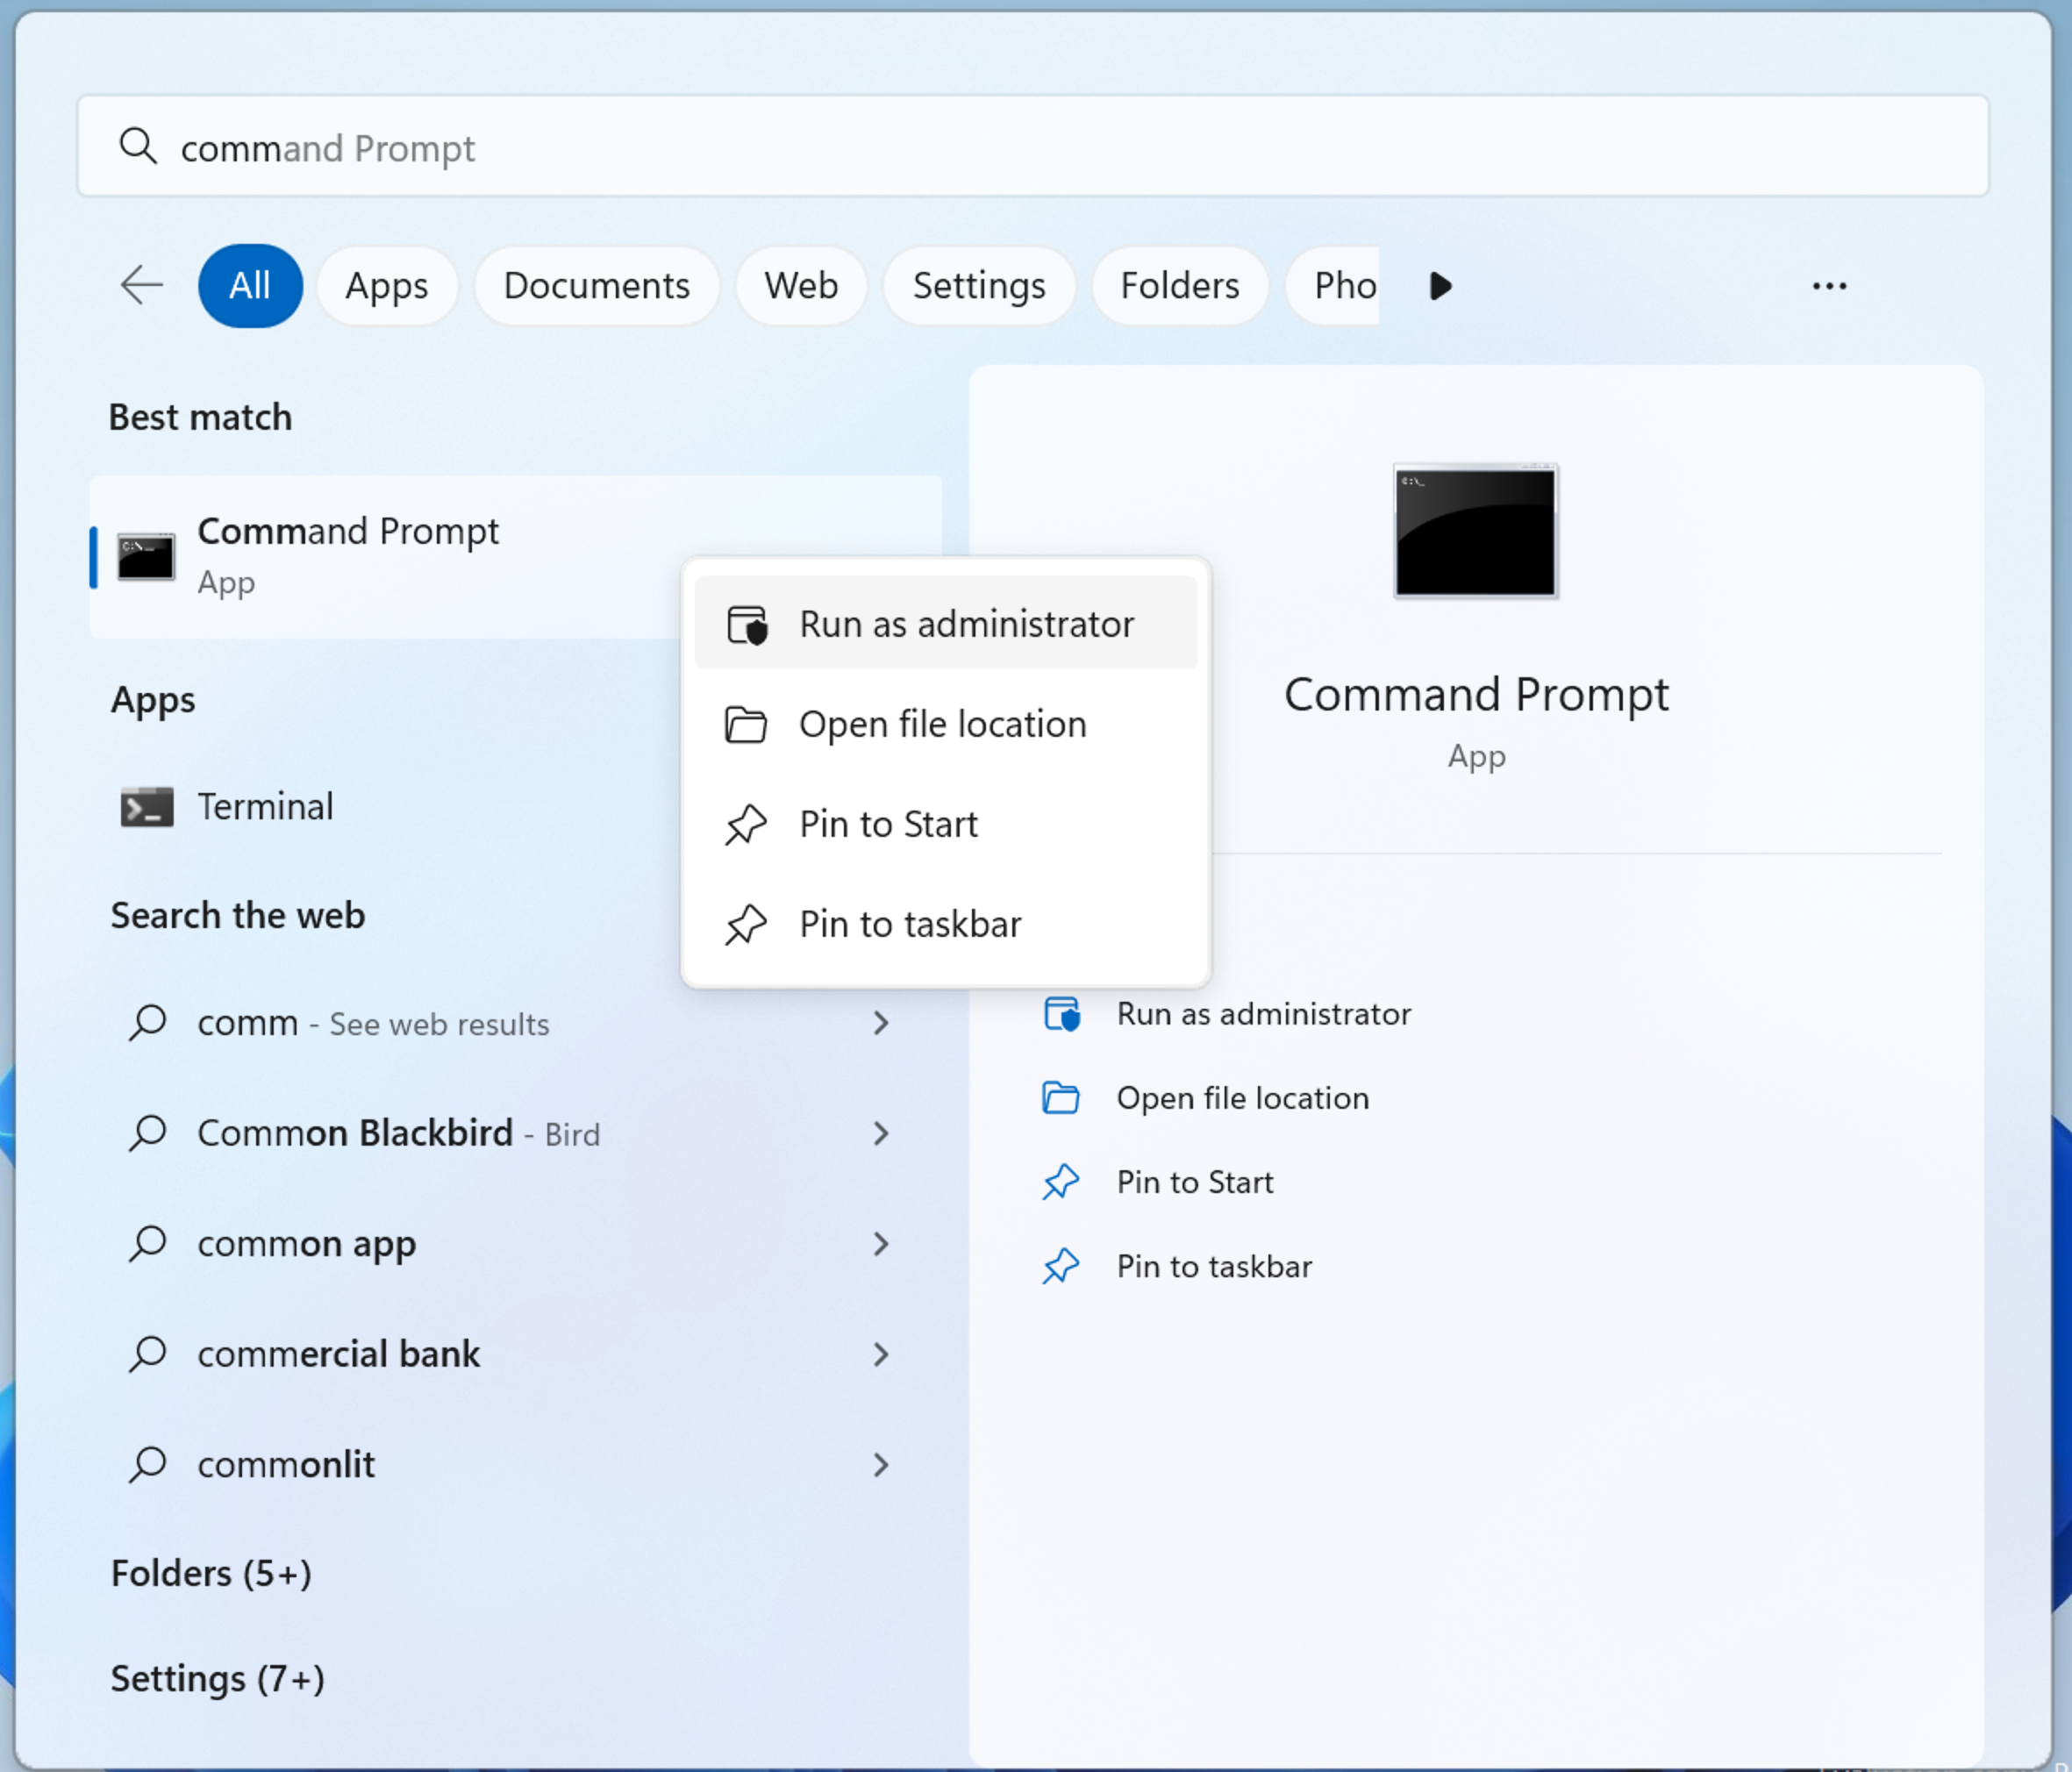
Task: Open the commonlit web suggestion
Action: click(x=286, y=1464)
